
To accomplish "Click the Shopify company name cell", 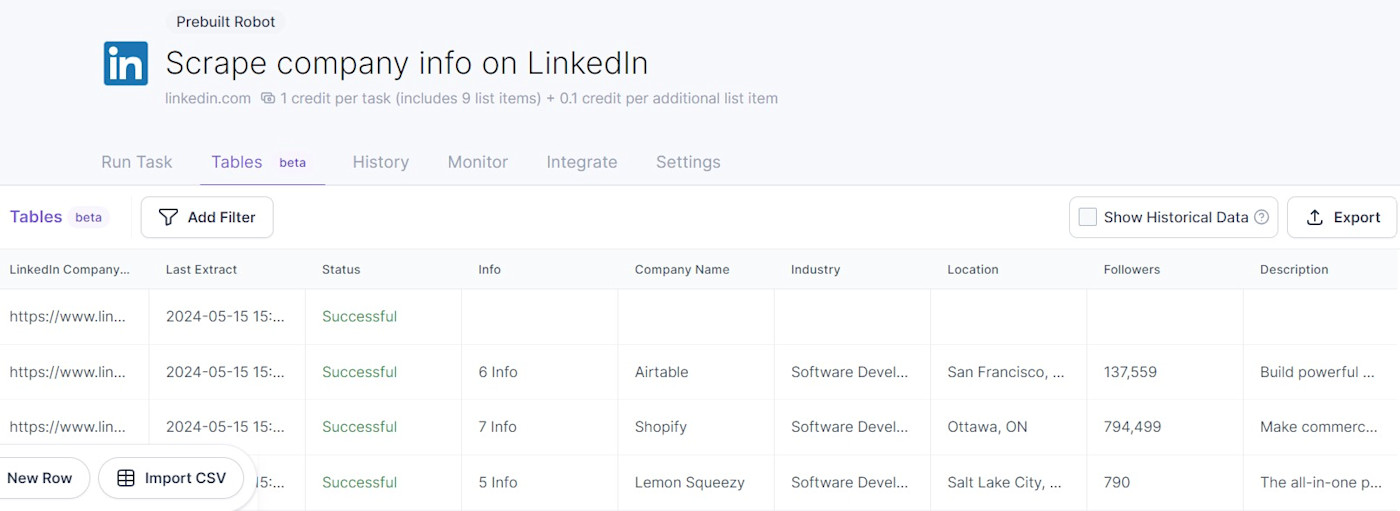I will (661, 427).
